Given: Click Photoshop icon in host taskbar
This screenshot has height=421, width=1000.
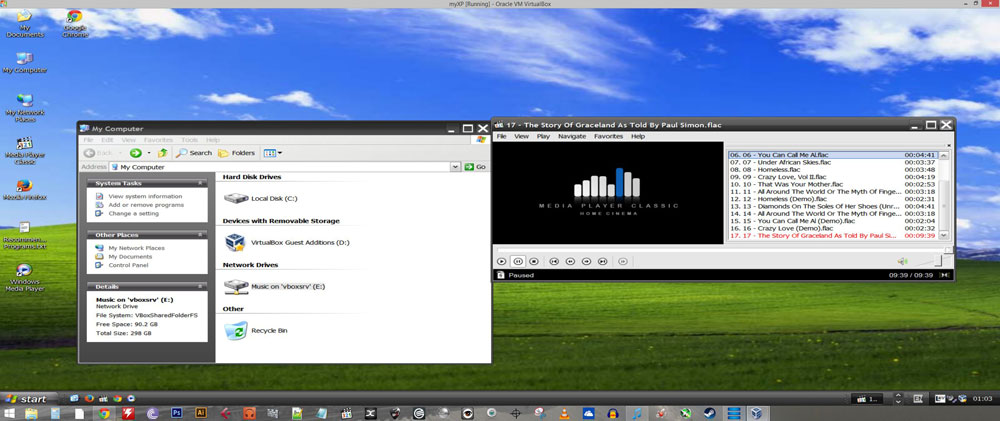Looking at the screenshot, I should pyautogui.click(x=177, y=413).
